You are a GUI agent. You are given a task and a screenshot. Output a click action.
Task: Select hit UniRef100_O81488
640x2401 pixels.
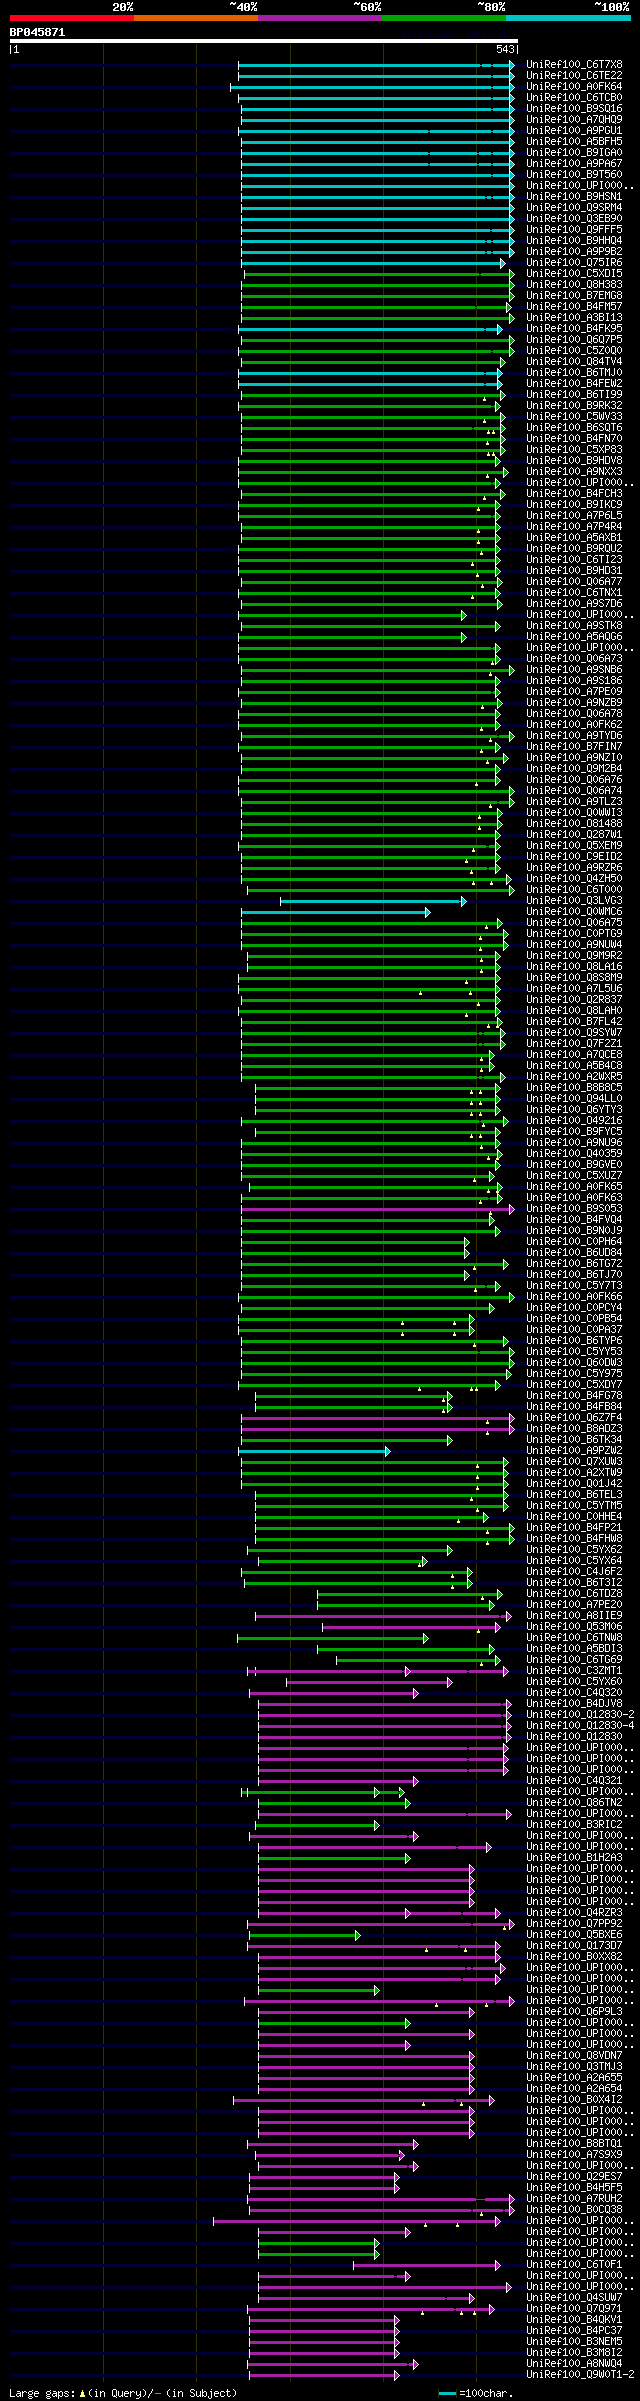pos(574,823)
